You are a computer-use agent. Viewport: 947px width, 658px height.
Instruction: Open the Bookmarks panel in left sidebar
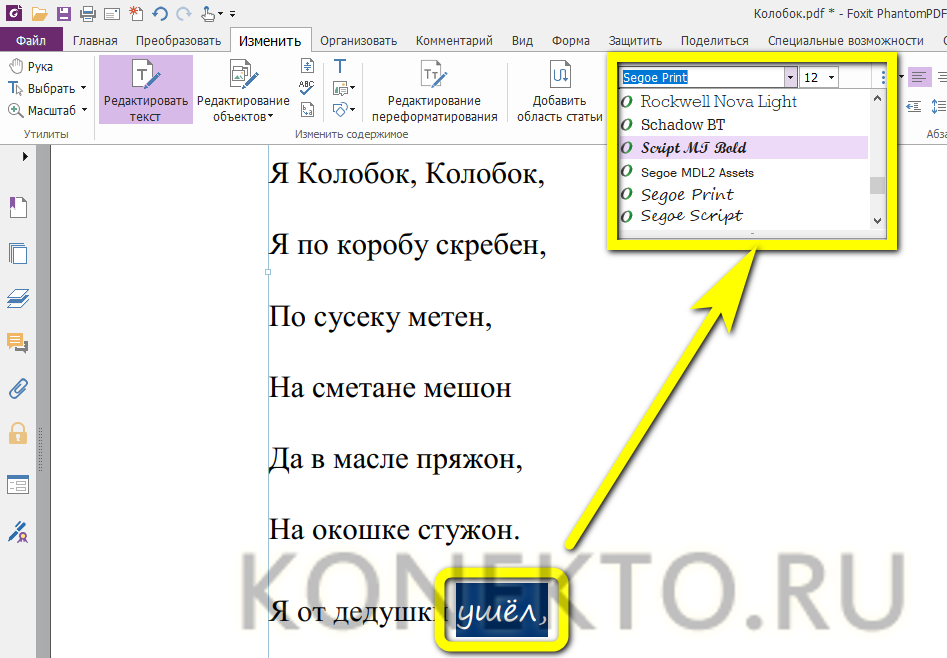(x=18, y=207)
